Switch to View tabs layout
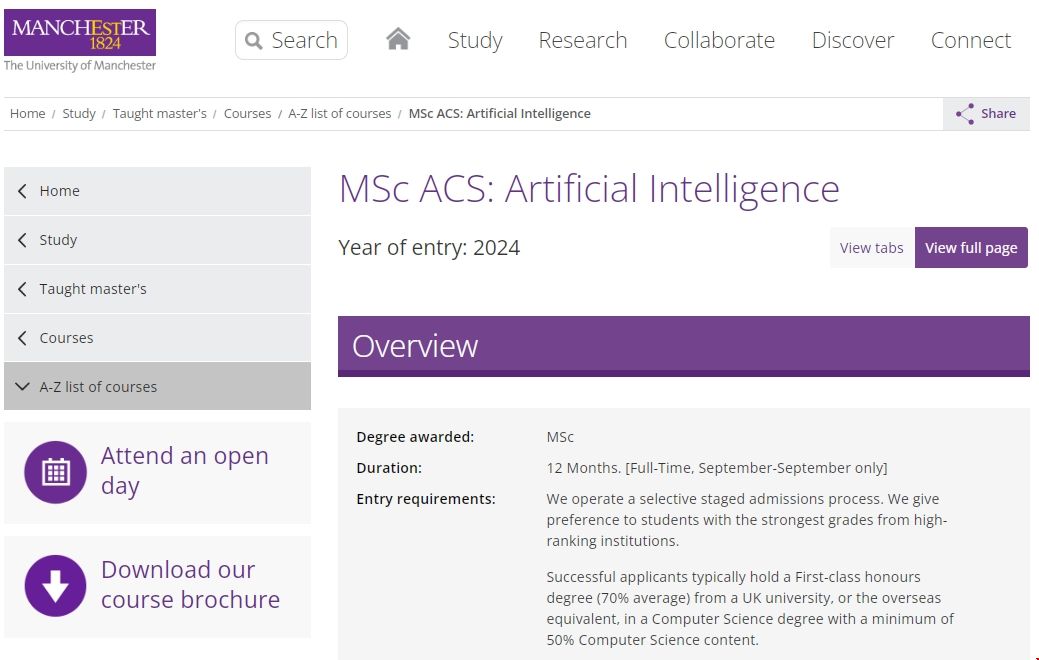Viewport: 1039px width, 660px height. point(871,248)
